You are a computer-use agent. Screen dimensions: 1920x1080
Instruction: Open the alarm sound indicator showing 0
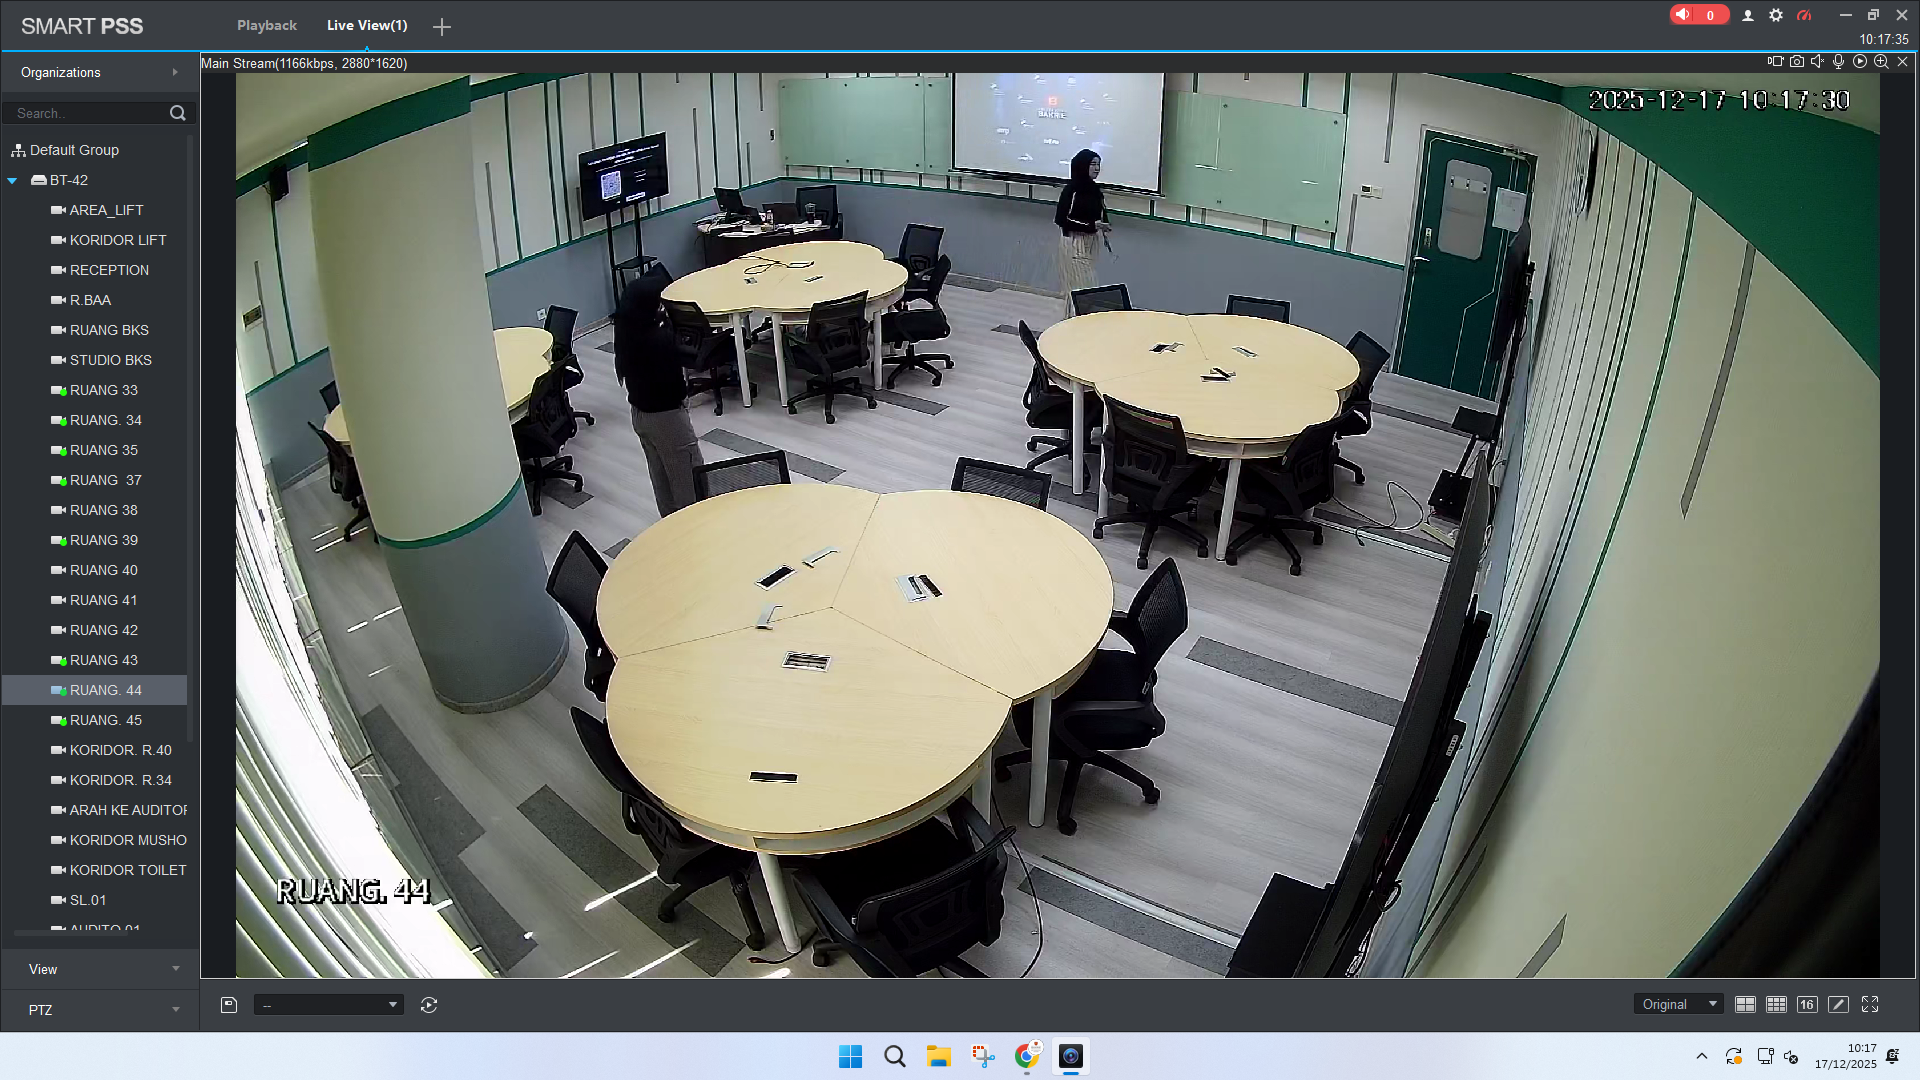pyautogui.click(x=1698, y=15)
